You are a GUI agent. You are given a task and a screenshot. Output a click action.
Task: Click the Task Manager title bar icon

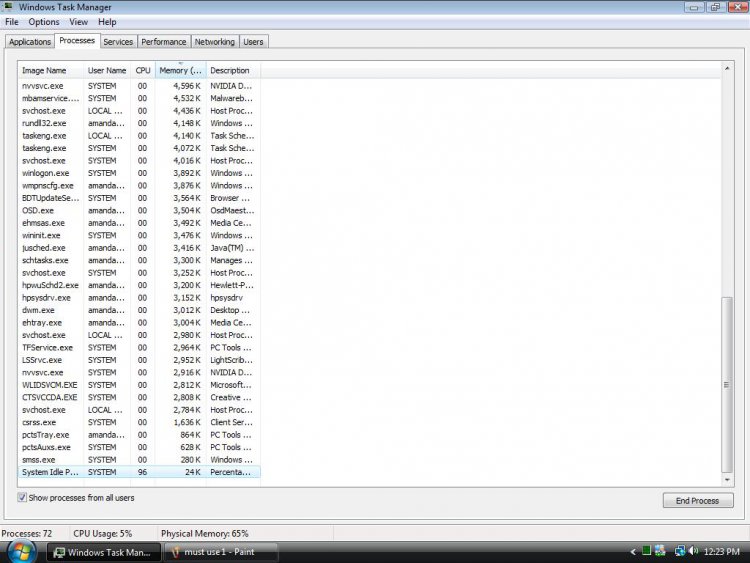(x=9, y=7)
